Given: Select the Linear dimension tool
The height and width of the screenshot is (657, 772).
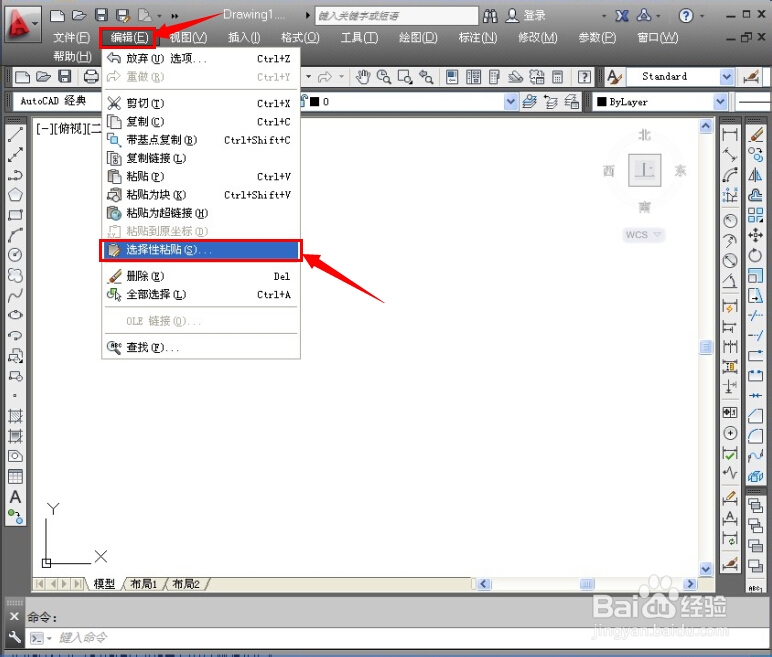Looking at the screenshot, I should [730, 134].
